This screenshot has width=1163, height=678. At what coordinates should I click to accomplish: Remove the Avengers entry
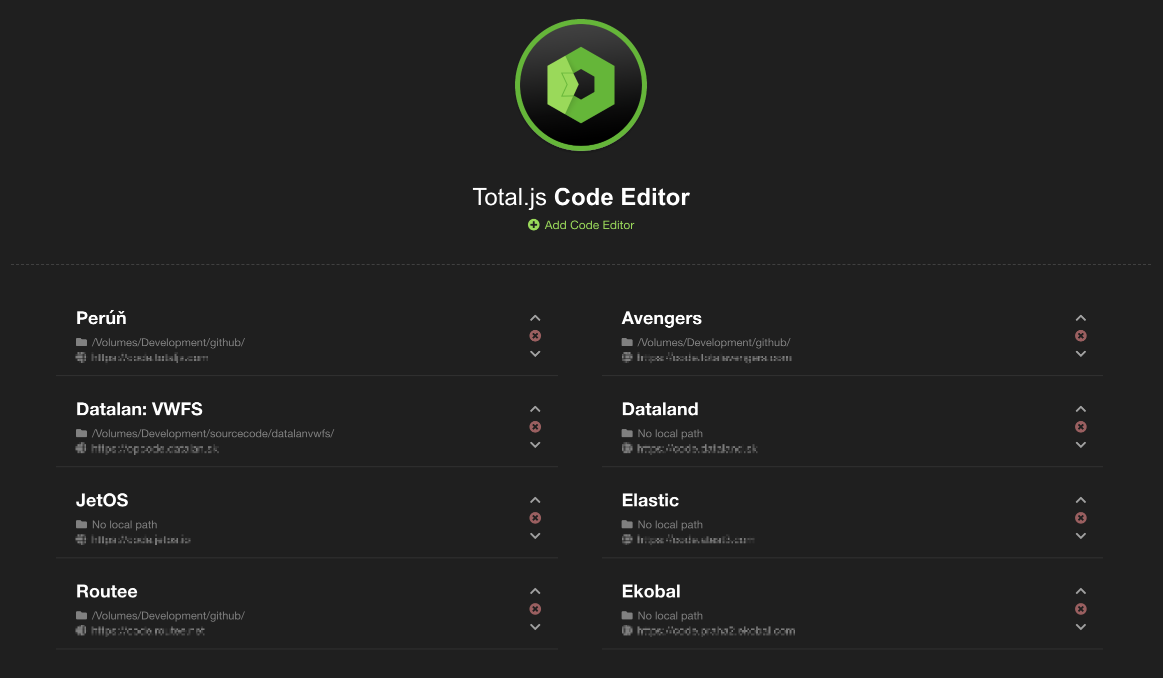coord(1081,336)
